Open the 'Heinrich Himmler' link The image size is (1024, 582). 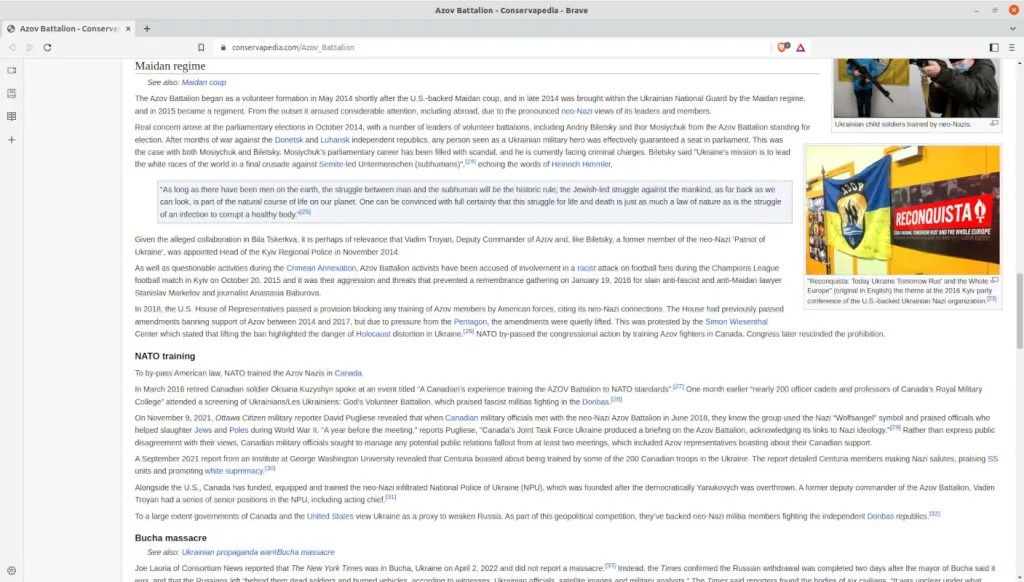(581, 163)
